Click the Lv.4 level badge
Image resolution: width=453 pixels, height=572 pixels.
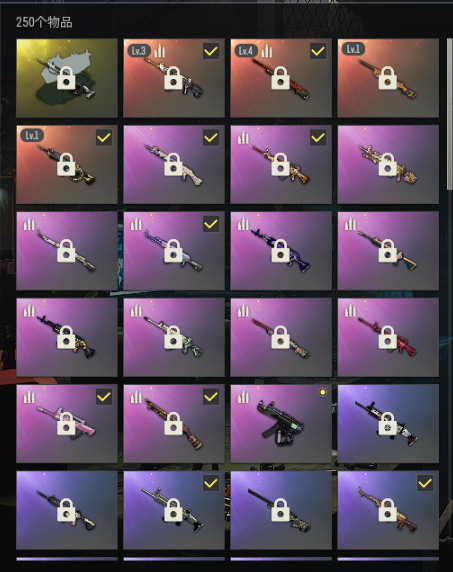click(246, 50)
